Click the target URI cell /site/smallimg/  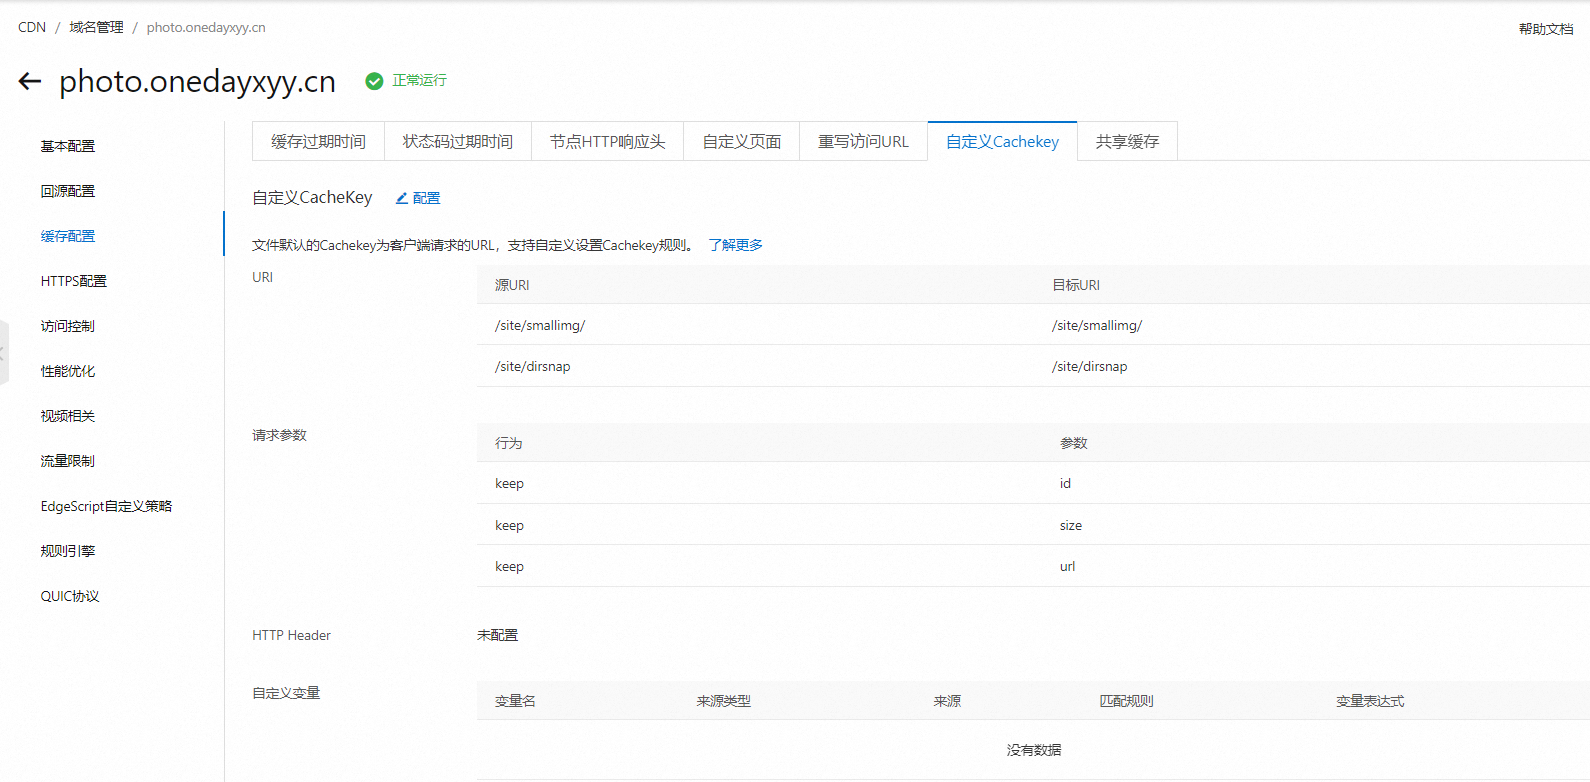1097,325
